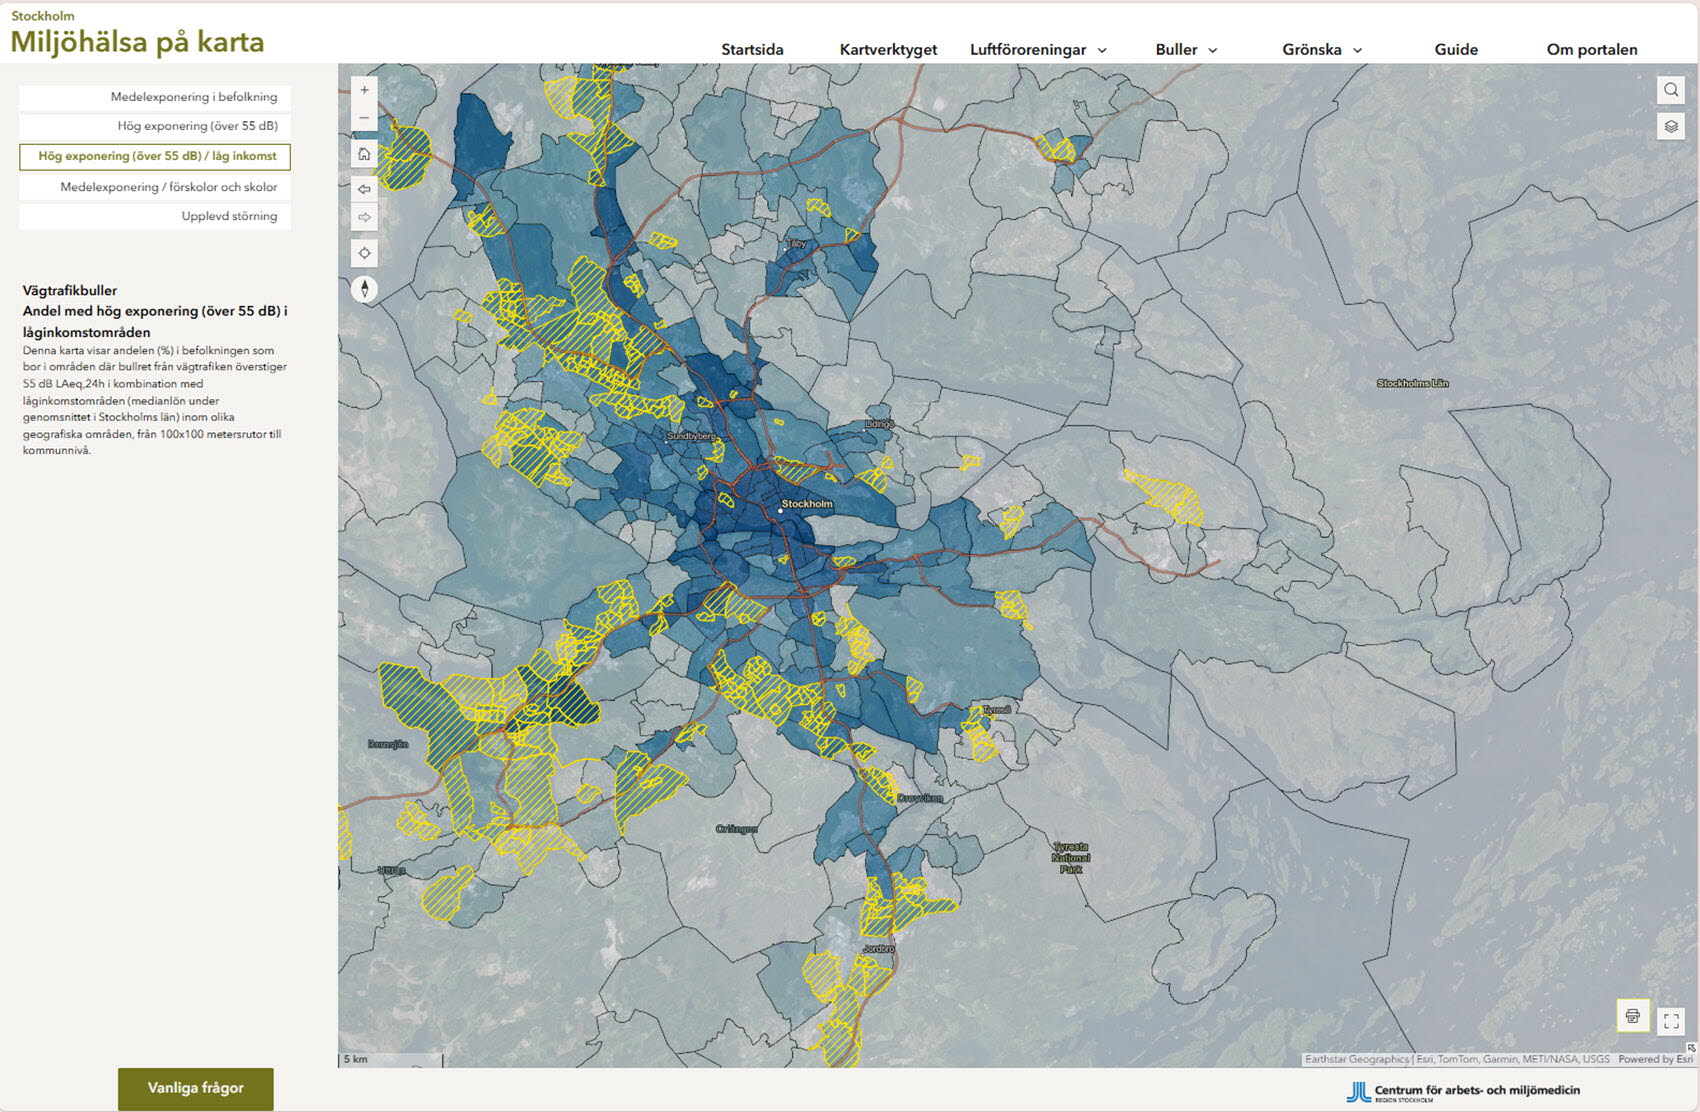Select Upplevd störning map view
This screenshot has height=1112, width=1700.
click(155, 216)
